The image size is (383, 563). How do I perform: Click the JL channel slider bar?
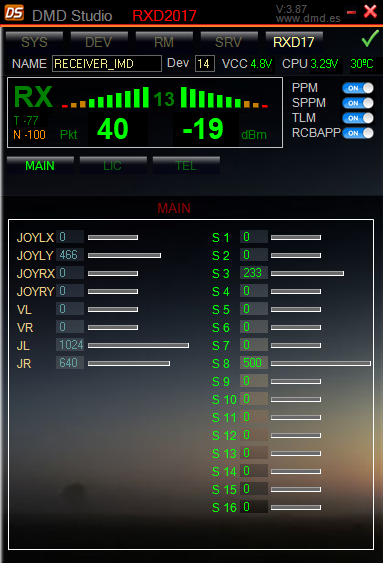138,345
